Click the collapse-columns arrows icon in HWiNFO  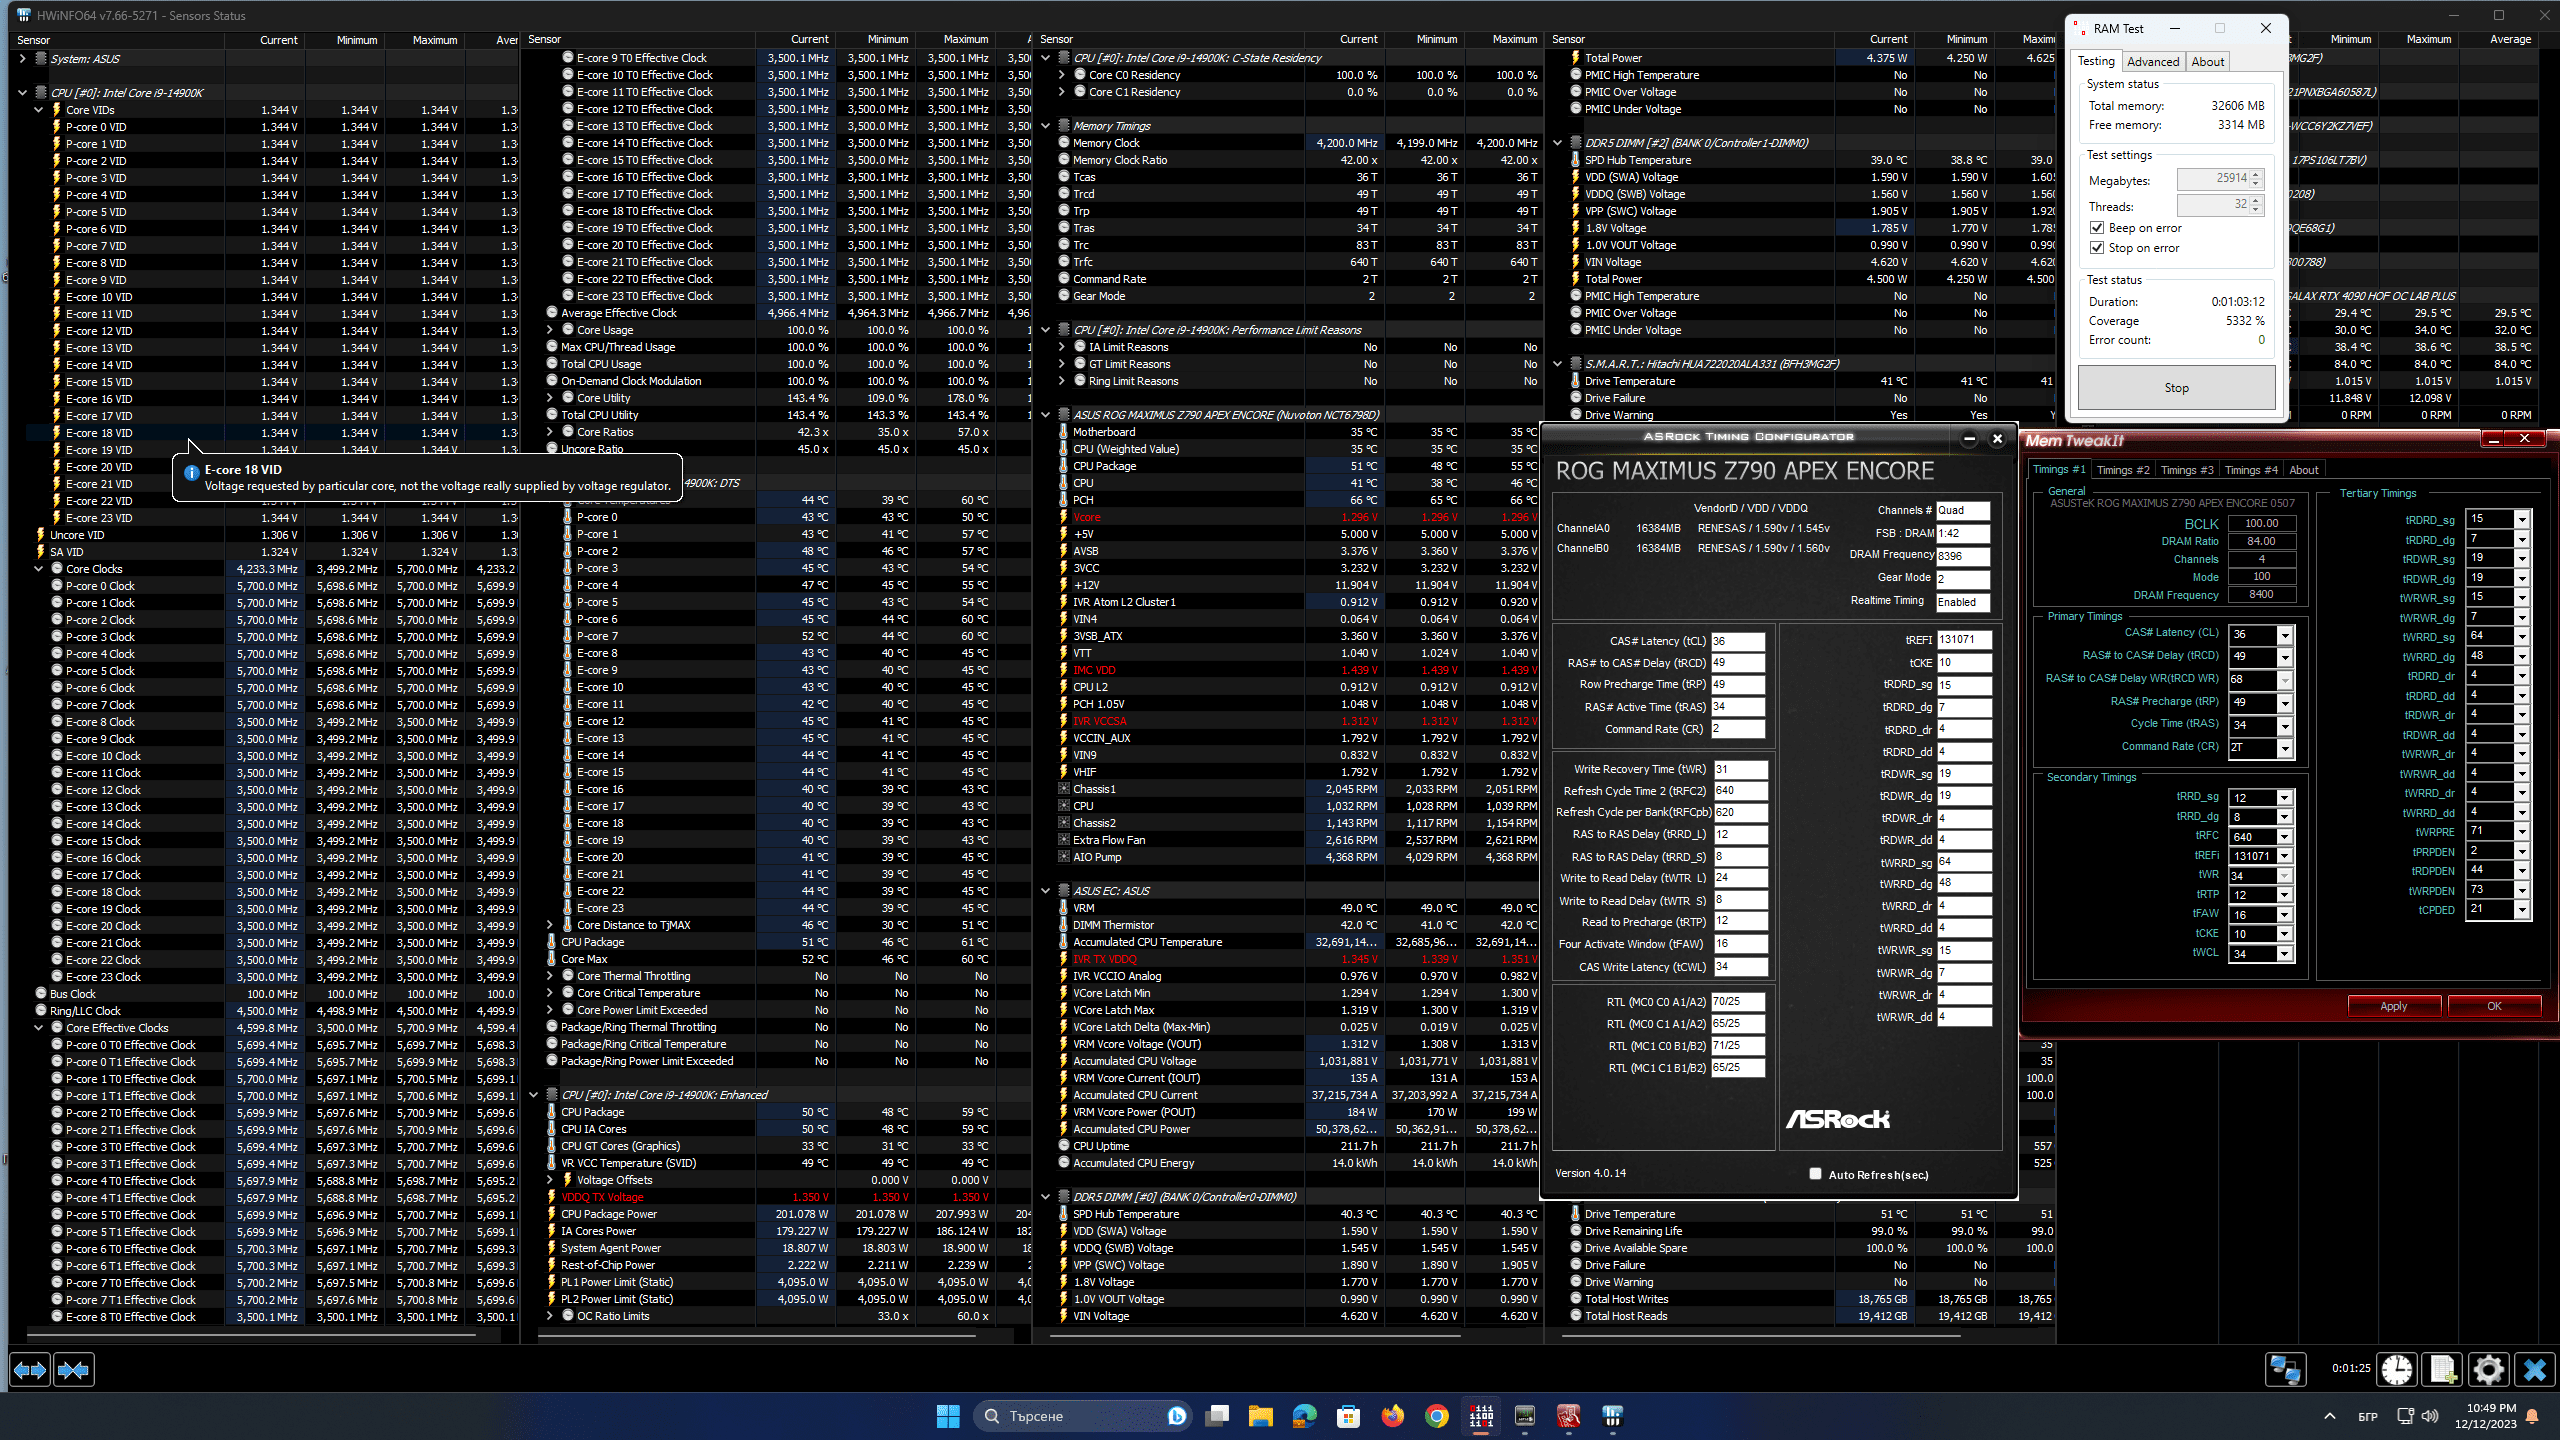74,1369
